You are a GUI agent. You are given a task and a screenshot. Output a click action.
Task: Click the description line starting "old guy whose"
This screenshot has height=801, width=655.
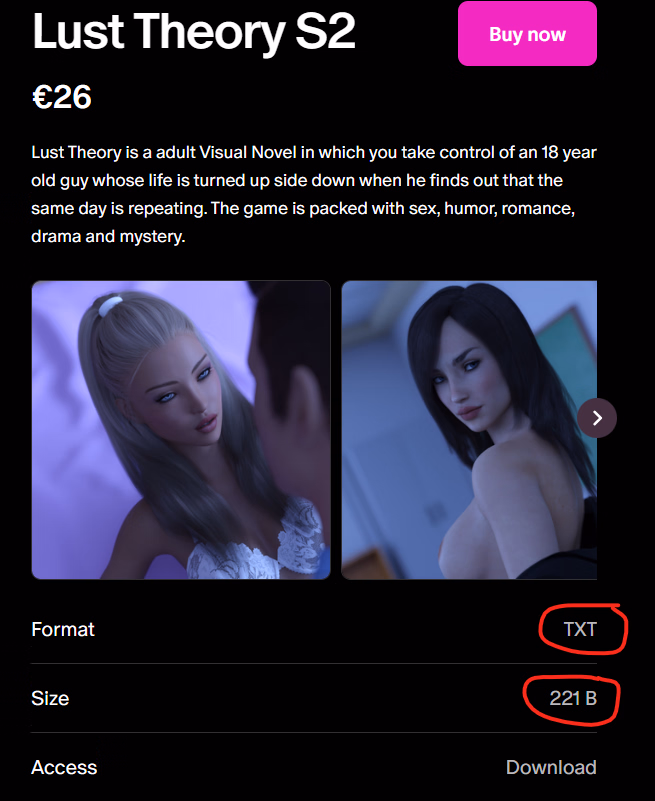tap(297, 180)
